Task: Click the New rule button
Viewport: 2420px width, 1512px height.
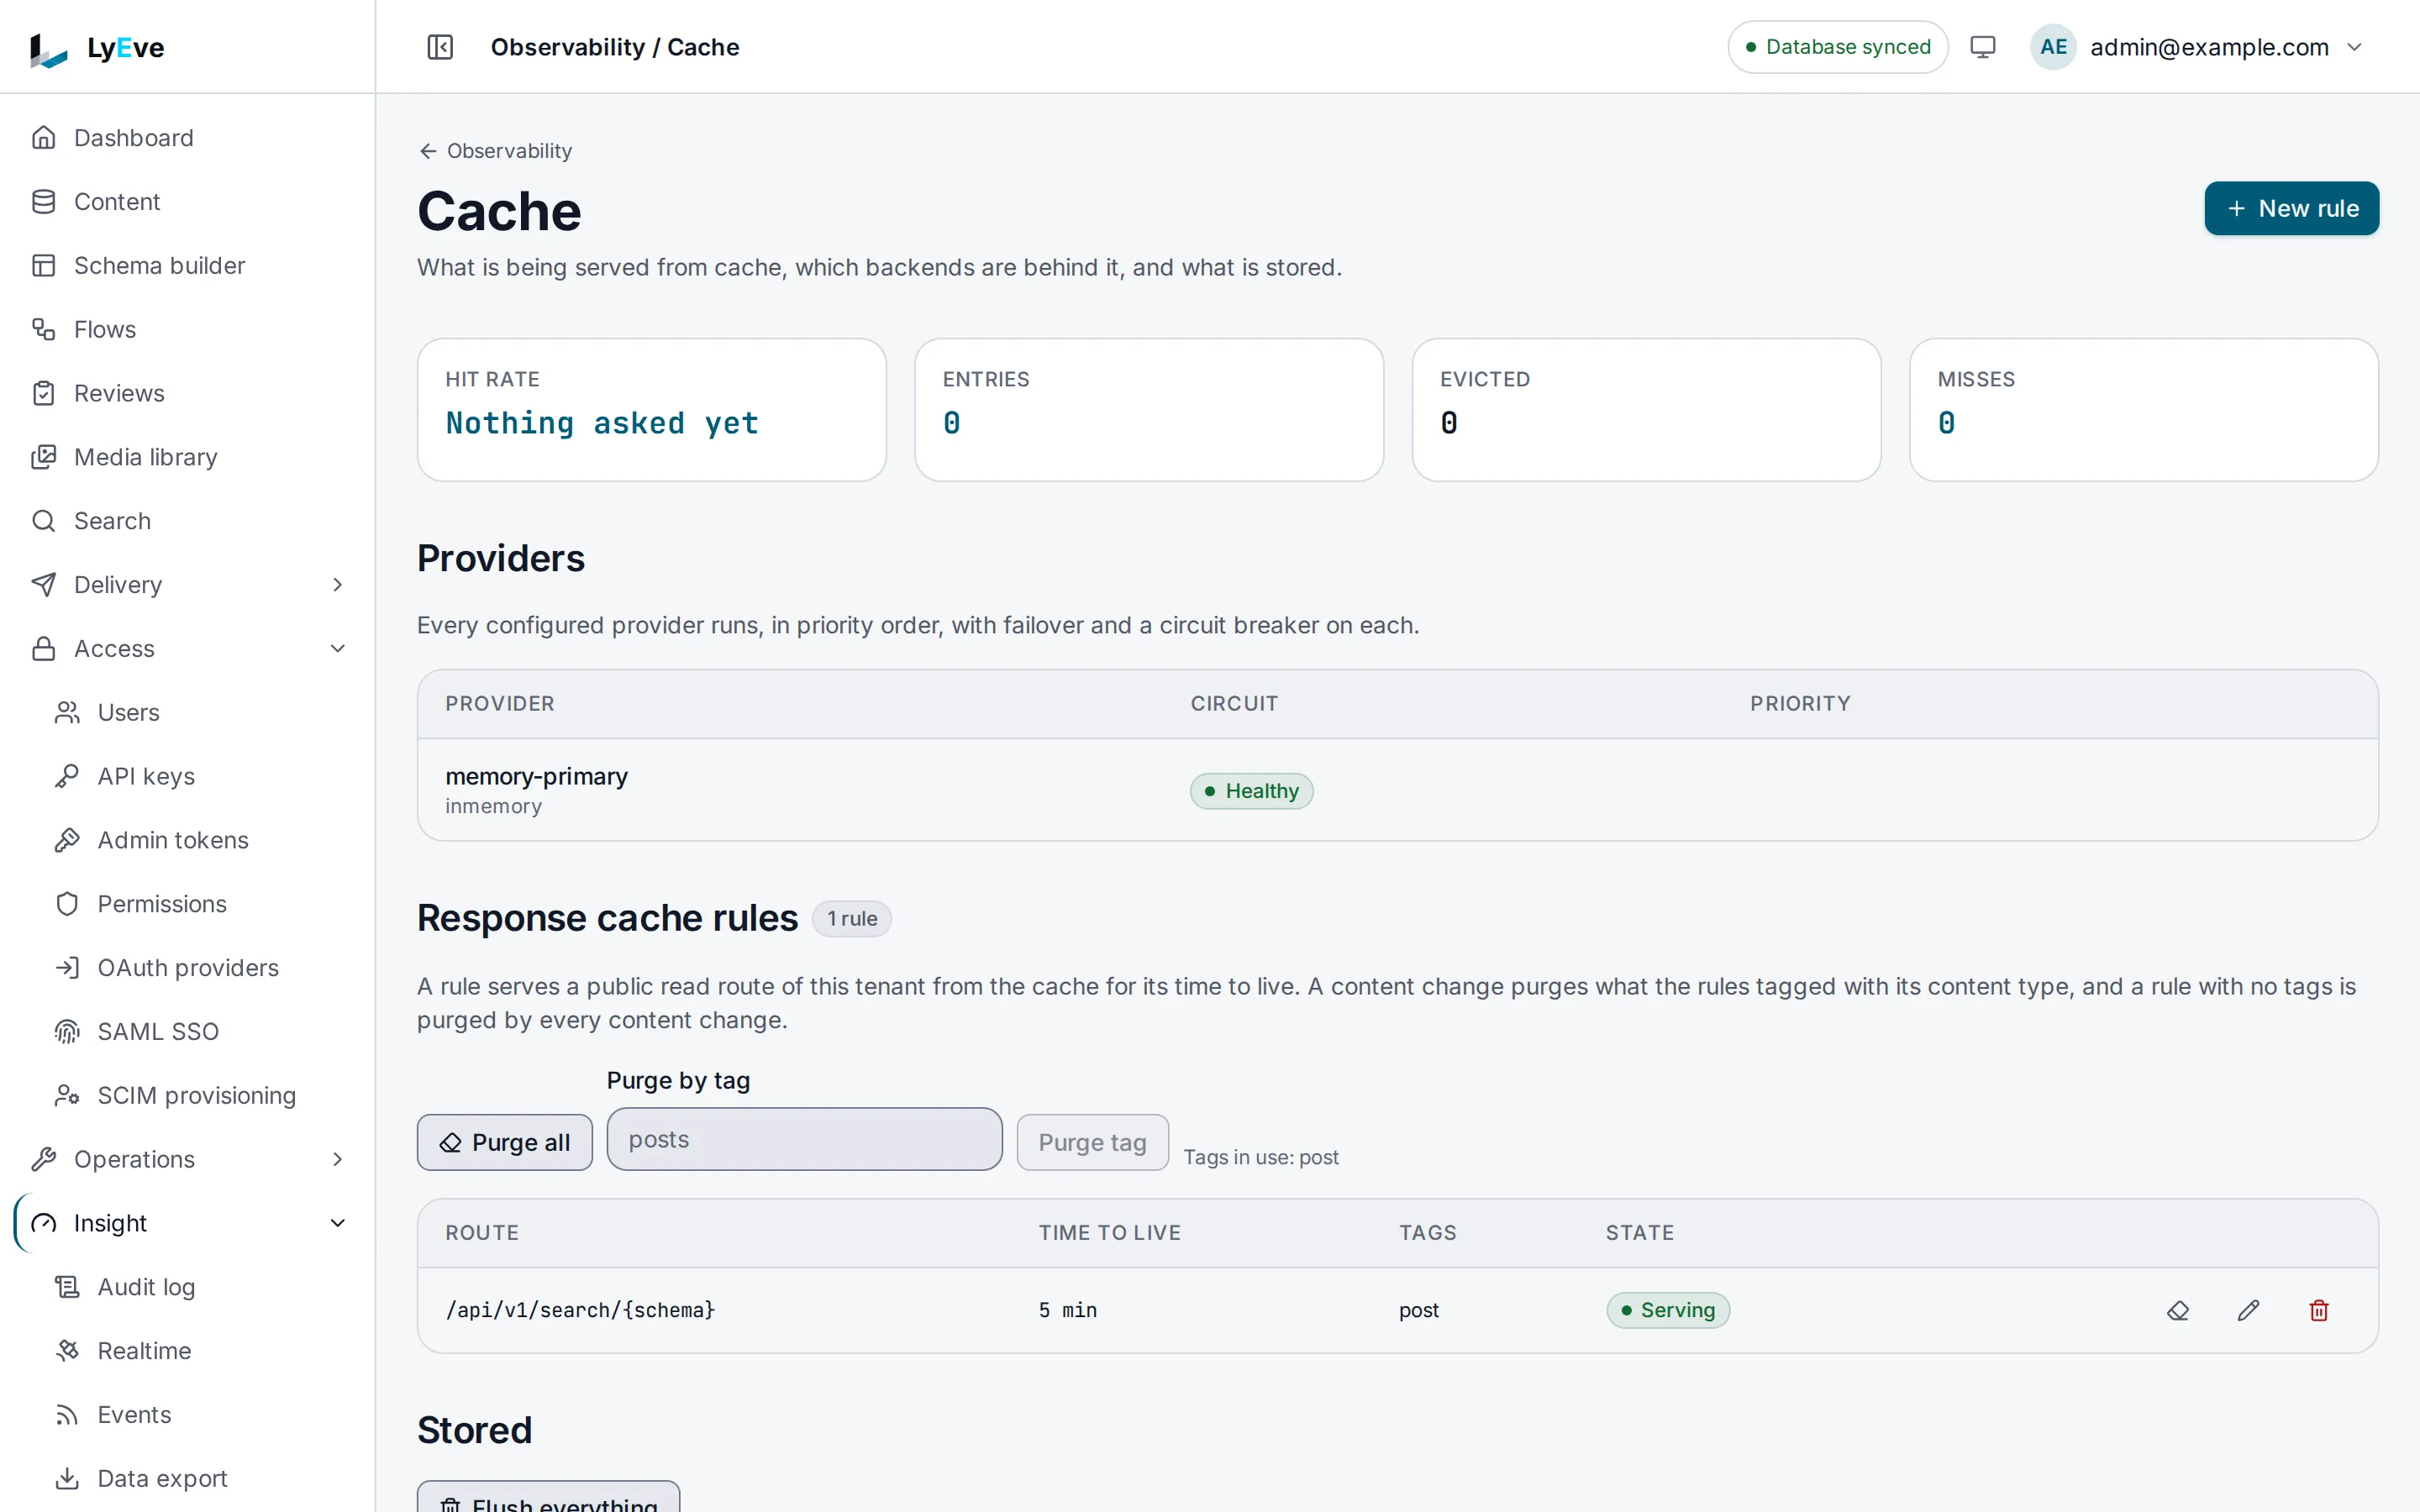Action: click(x=2291, y=208)
